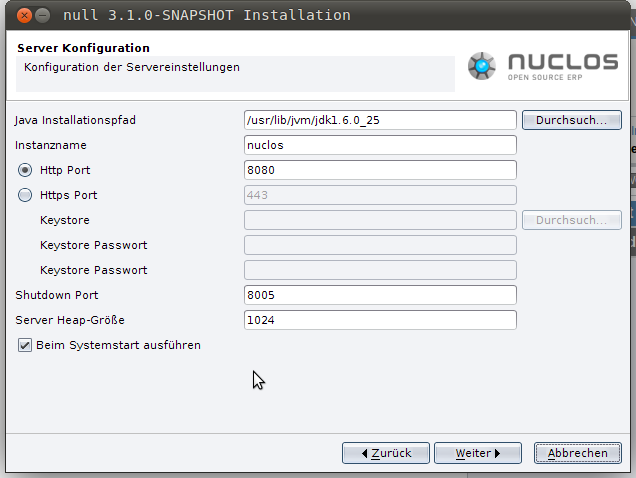This screenshot has height=478, width=636.
Task: Click the Http Port value field
Action: (x=380, y=170)
